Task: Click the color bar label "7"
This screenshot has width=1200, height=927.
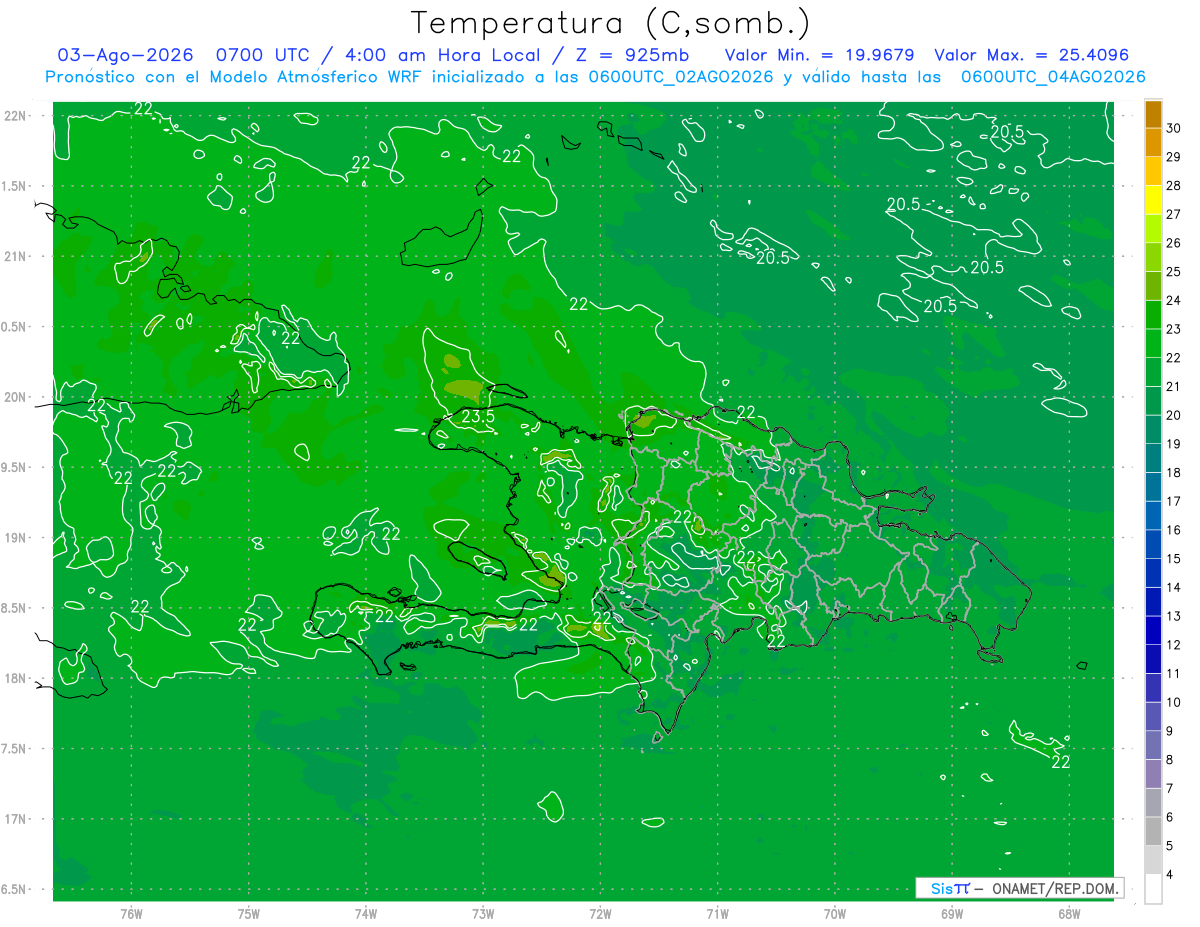Action: (1172, 789)
